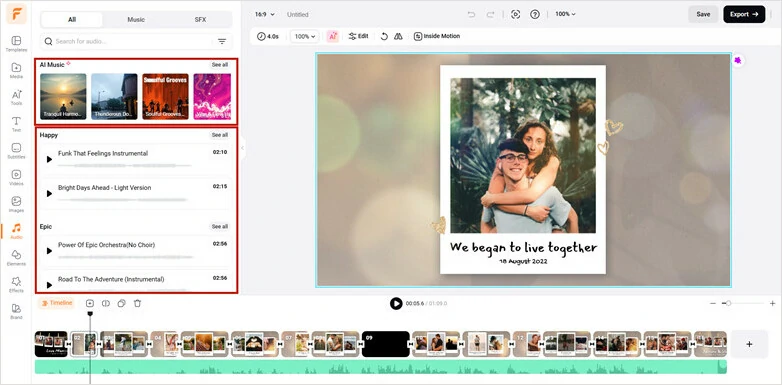Open the audio filter options icon

pos(222,41)
